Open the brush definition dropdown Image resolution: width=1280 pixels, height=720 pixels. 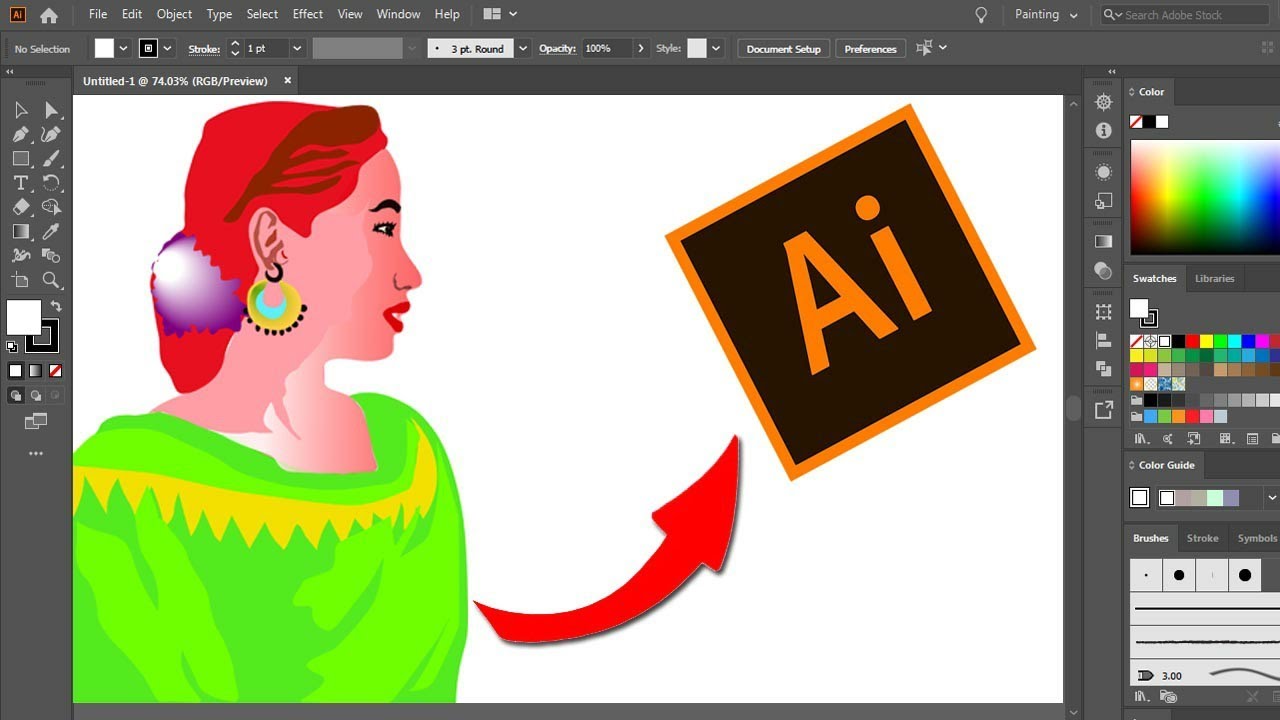pyautogui.click(x=523, y=48)
